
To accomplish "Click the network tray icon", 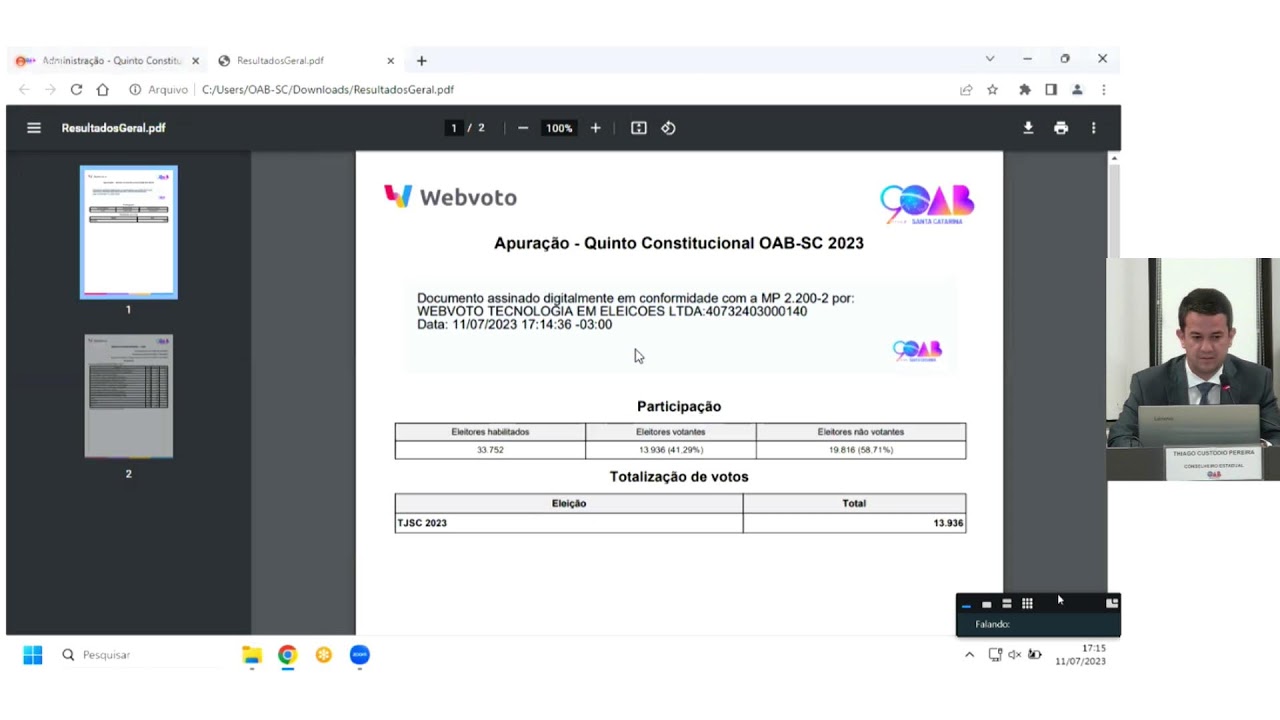I will point(995,655).
